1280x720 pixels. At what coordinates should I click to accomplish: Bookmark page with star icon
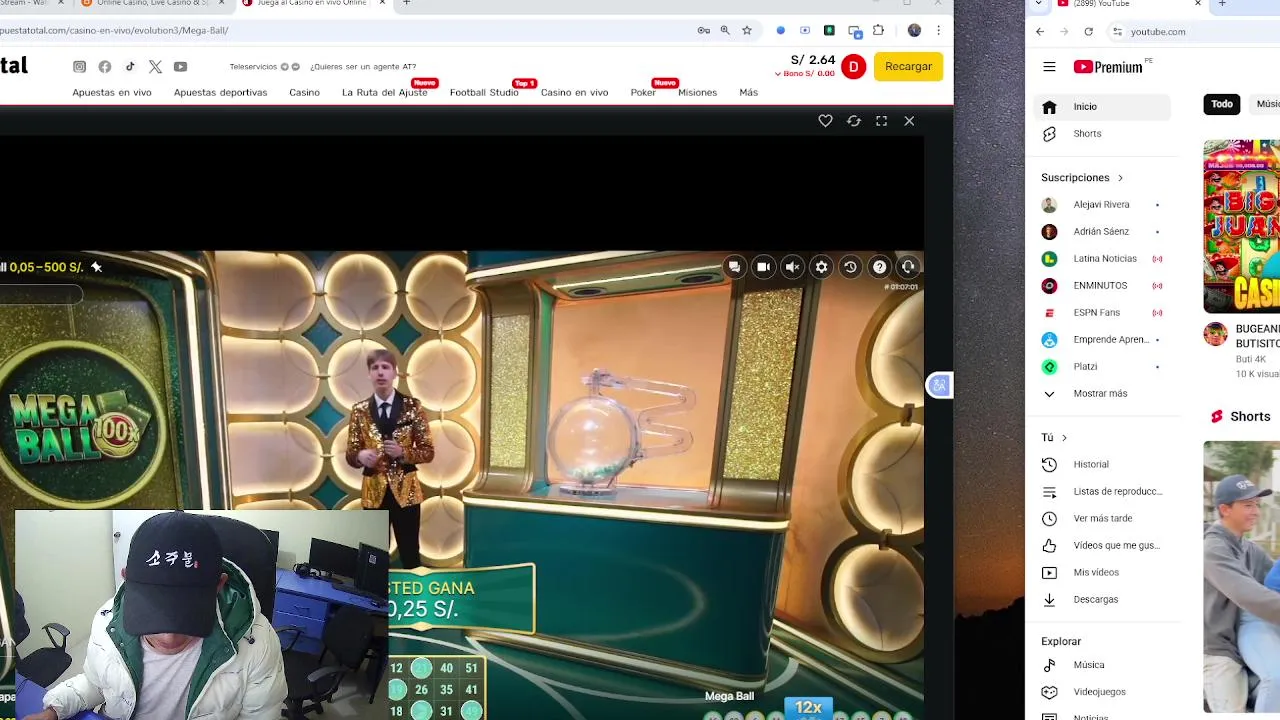(746, 31)
